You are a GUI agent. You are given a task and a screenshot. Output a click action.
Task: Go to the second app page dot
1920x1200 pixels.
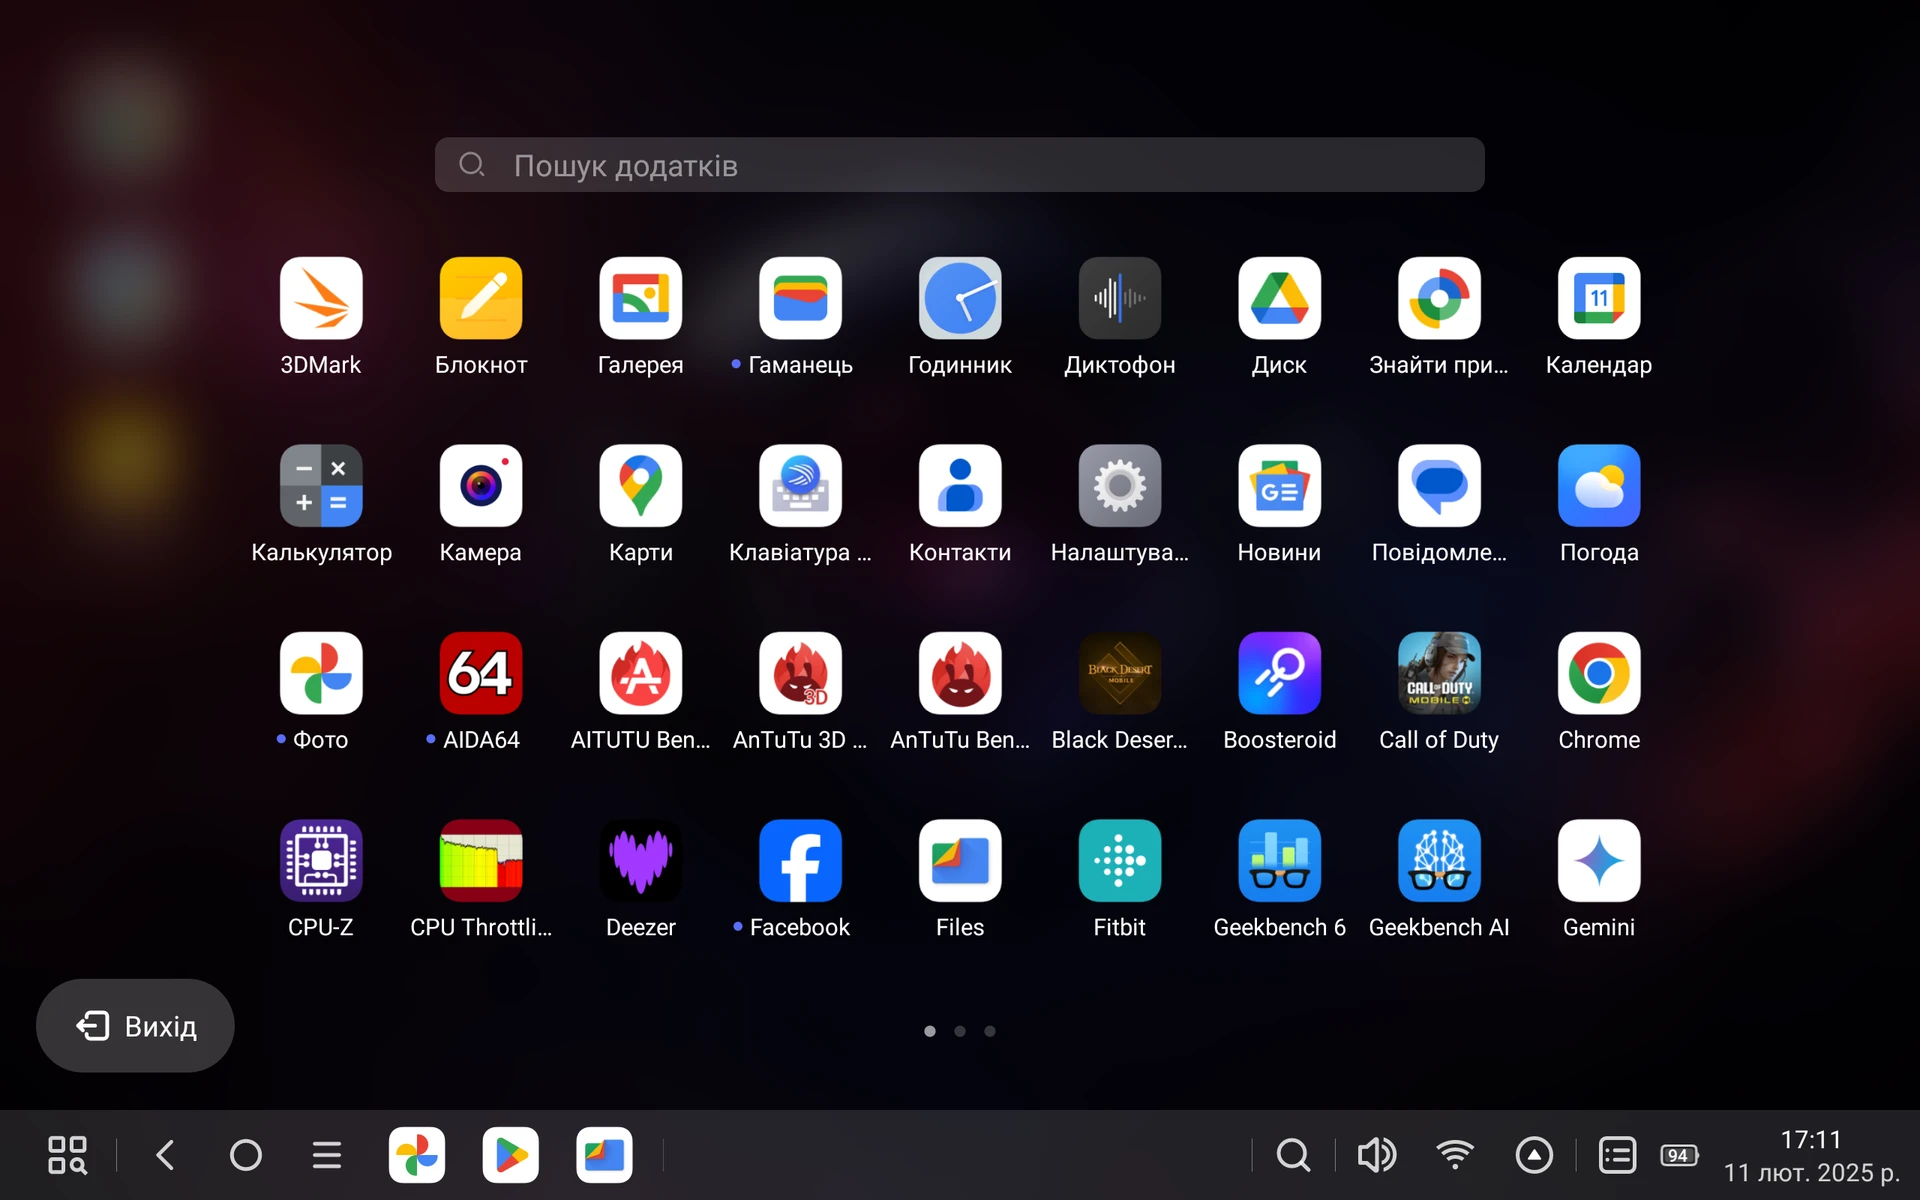[x=960, y=1031]
